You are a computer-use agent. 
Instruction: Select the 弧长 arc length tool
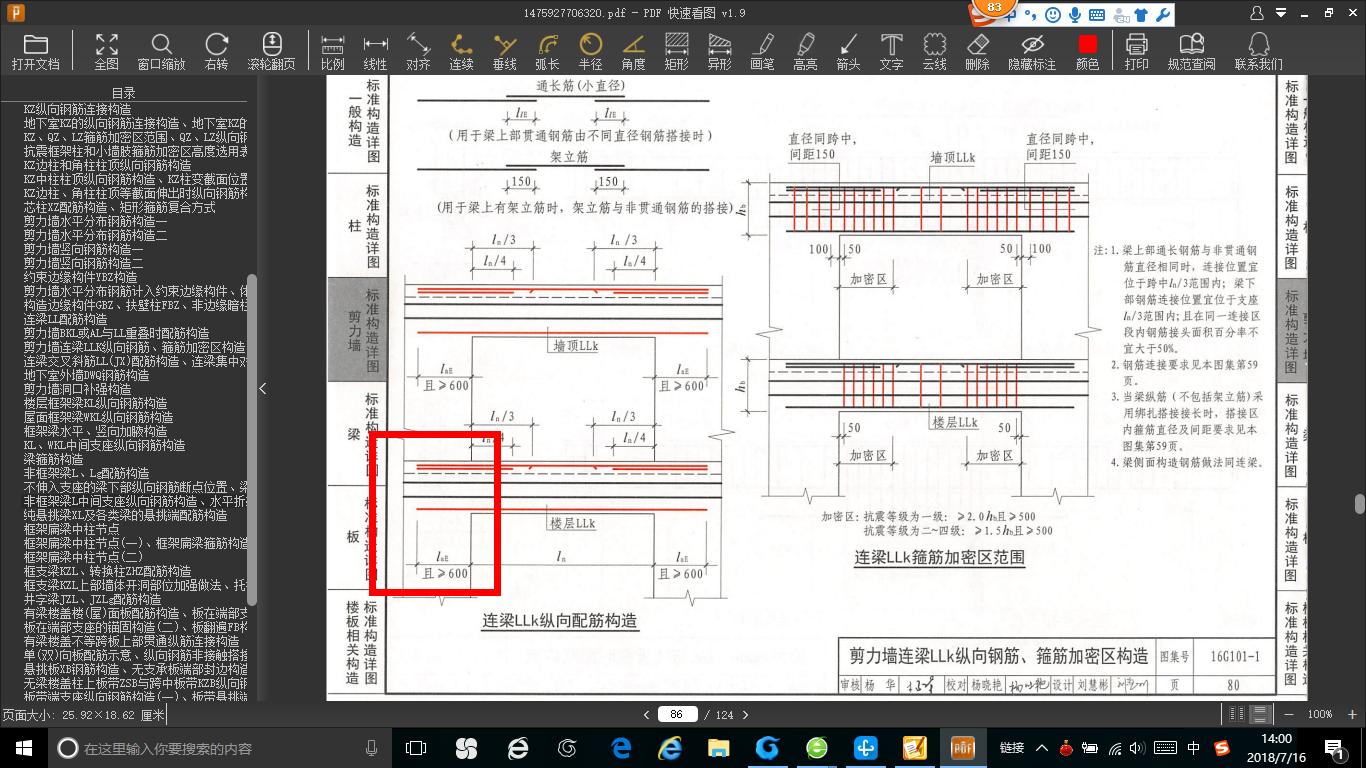(x=548, y=51)
